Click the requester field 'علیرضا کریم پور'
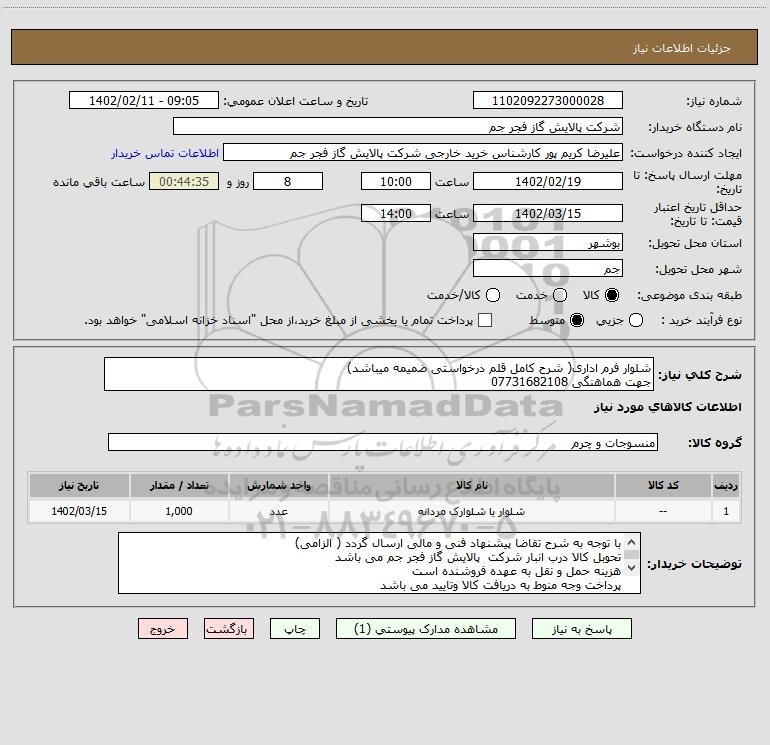 click(x=423, y=153)
